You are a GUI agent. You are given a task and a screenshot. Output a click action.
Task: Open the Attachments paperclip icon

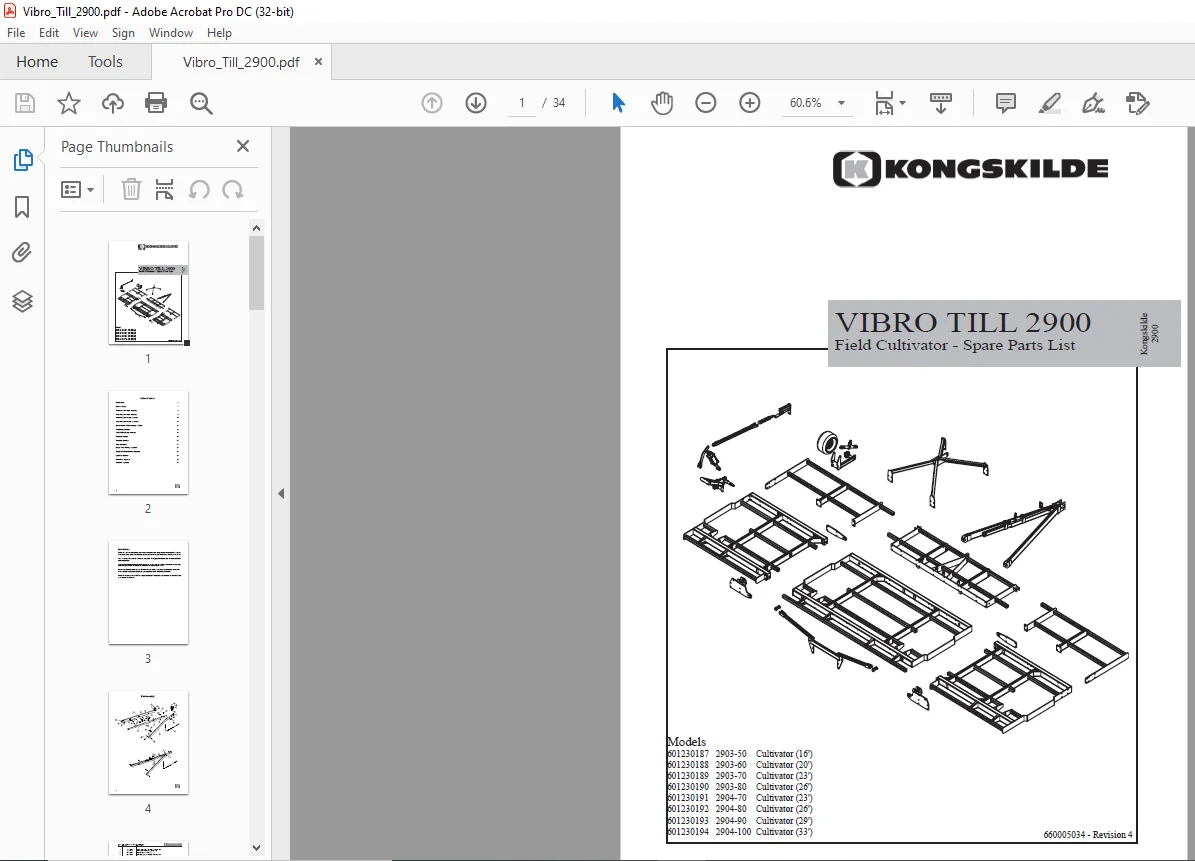[22, 252]
